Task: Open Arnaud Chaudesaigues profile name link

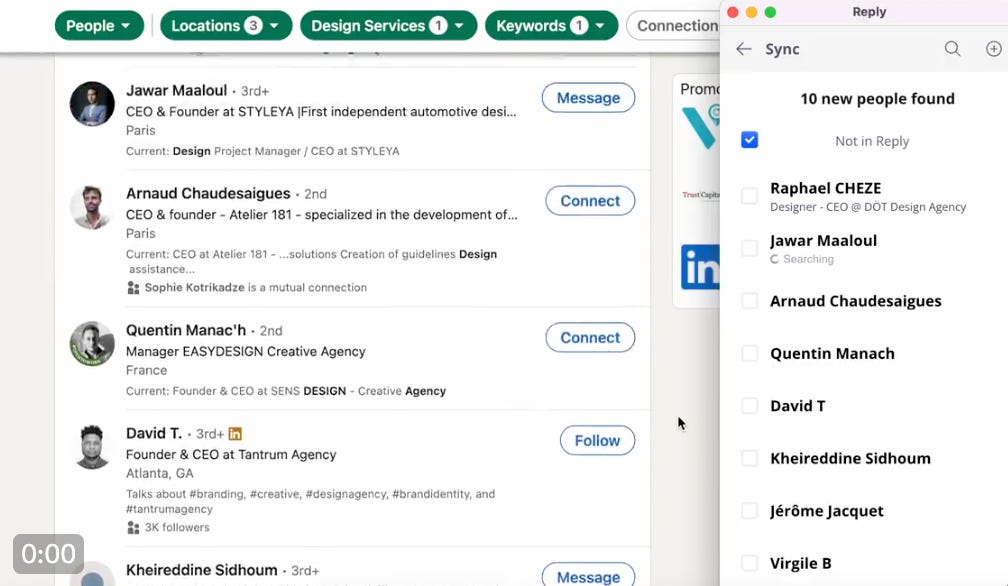Action: 208,193
